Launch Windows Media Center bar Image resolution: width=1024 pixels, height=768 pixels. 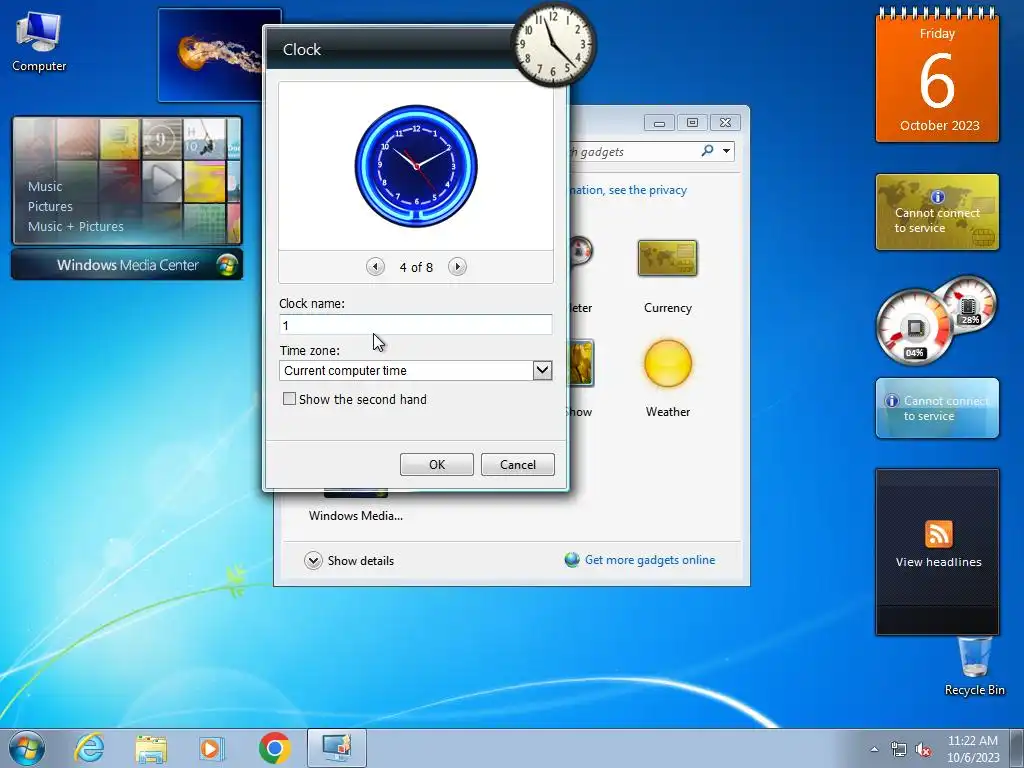tap(127, 264)
